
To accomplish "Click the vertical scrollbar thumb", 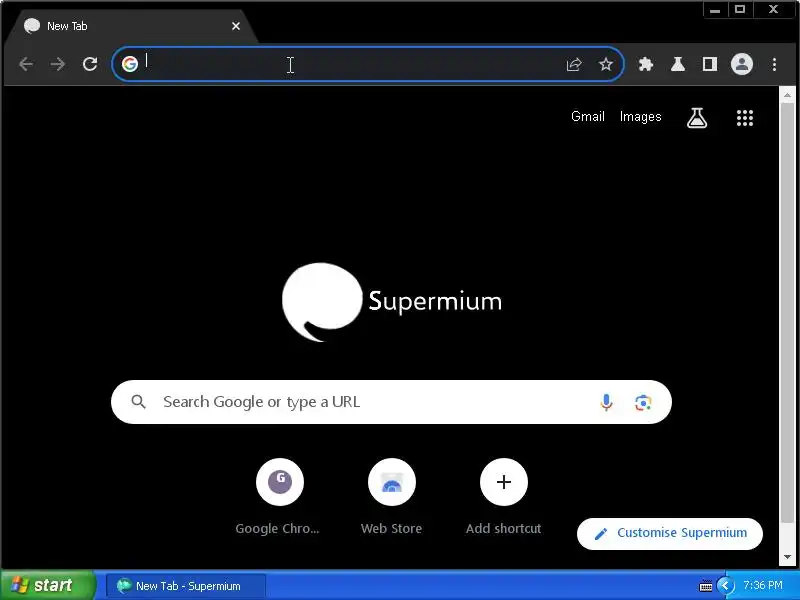I will tap(787, 311).
